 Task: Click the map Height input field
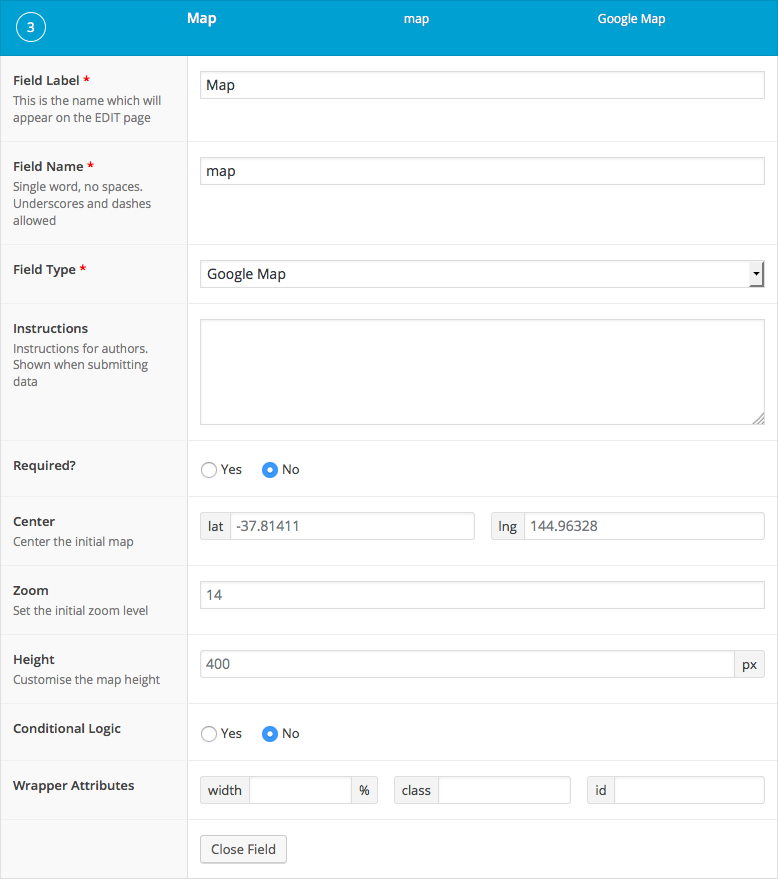(467, 664)
